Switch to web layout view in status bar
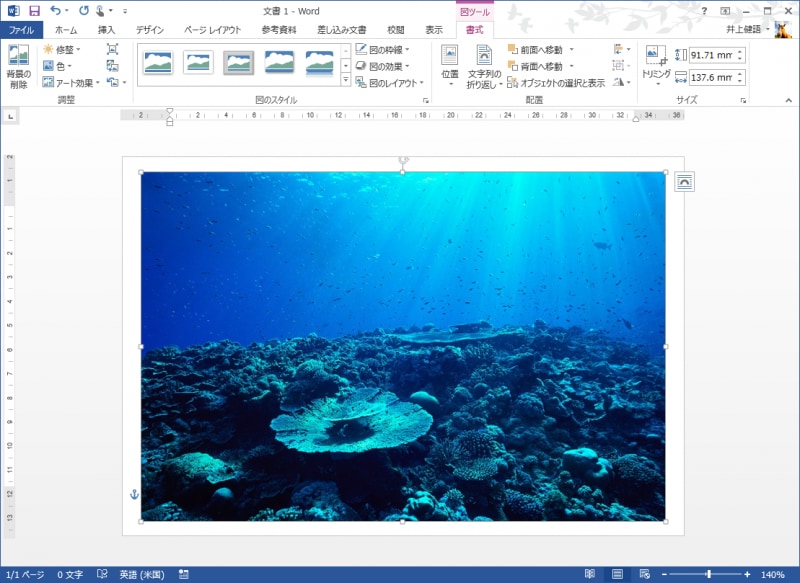This screenshot has height=583, width=800. (643, 574)
